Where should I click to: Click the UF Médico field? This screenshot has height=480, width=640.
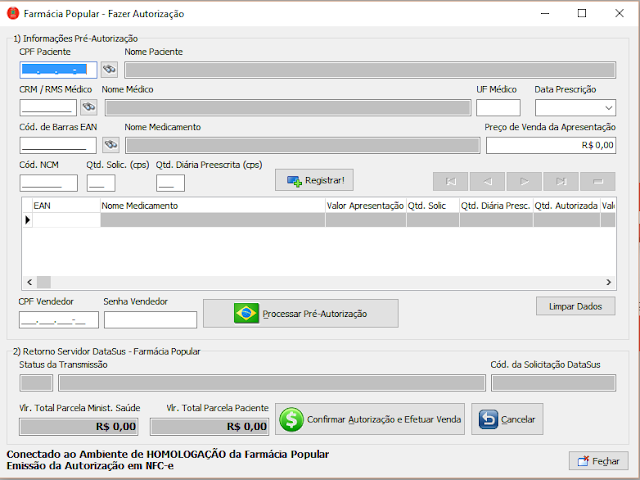(498, 107)
